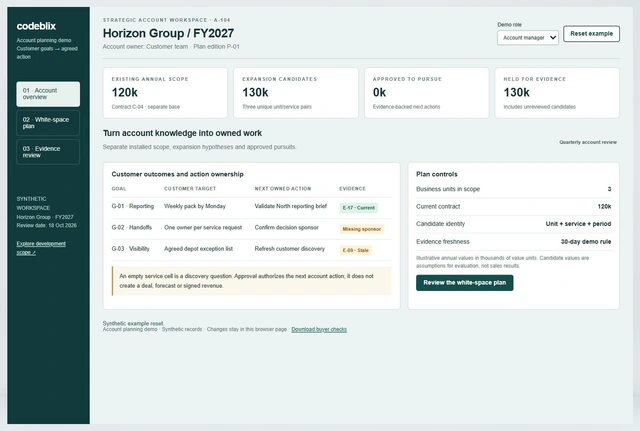Click Weekly pack by Monday target
The height and width of the screenshot is (431, 640).
click(195, 206)
